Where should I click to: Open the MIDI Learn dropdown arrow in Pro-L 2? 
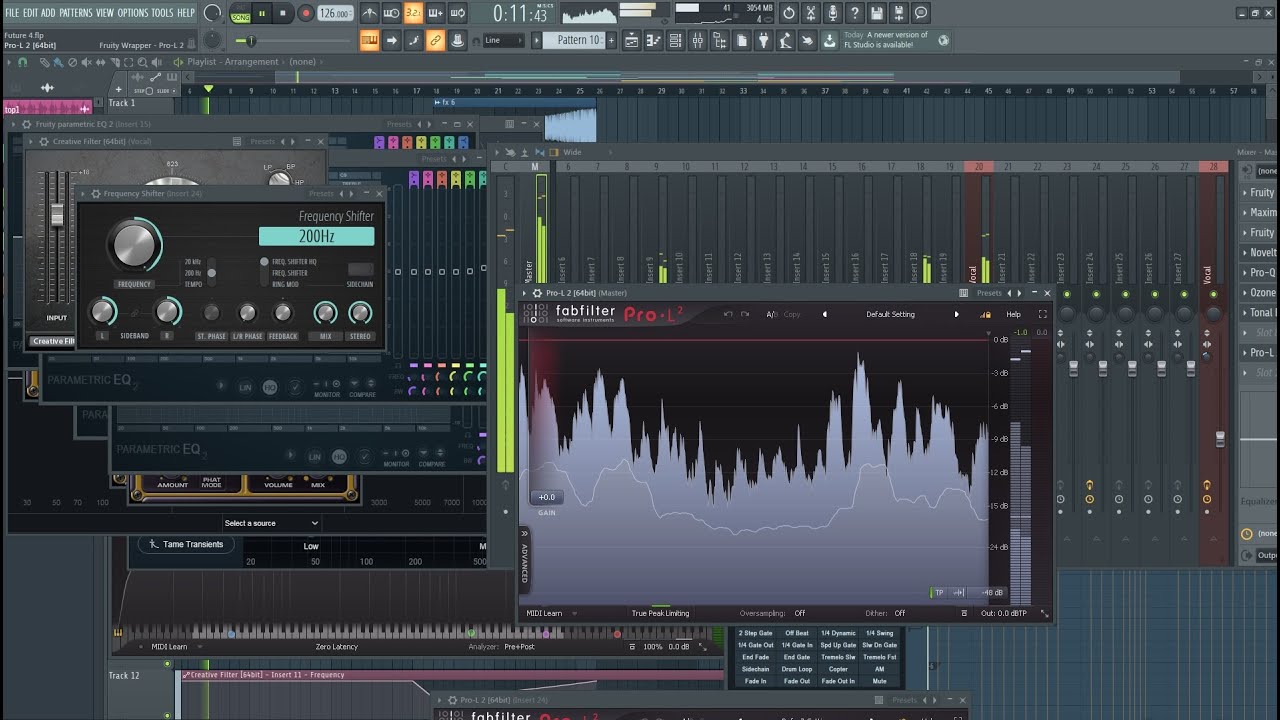(574, 613)
